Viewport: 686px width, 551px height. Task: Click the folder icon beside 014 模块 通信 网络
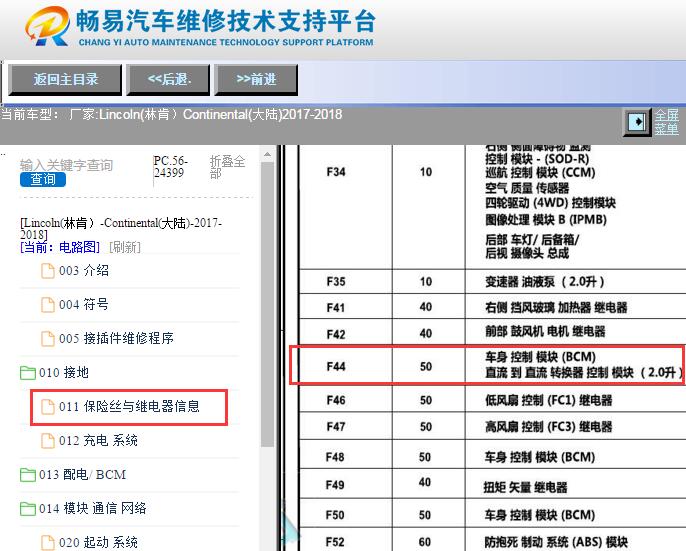click(28, 509)
